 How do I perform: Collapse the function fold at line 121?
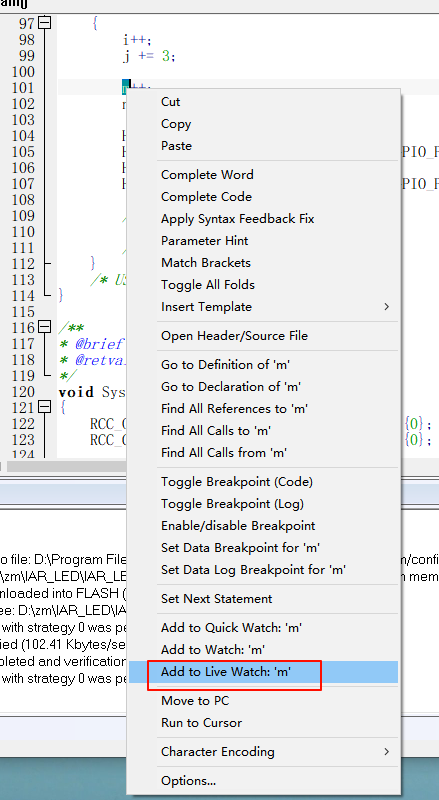point(45,408)
